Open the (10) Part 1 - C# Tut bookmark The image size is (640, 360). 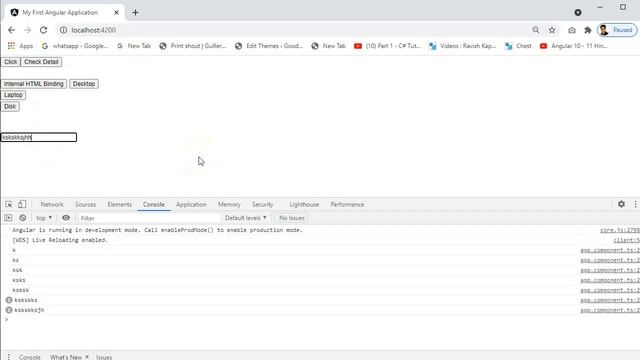387,46
